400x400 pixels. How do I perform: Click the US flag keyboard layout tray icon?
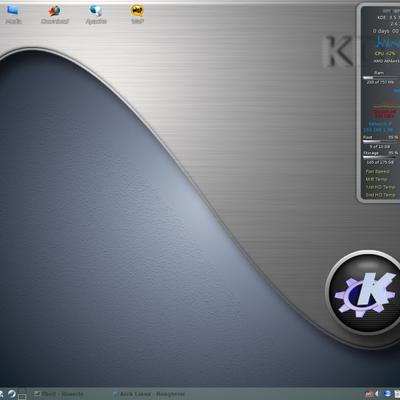(369, 394)
